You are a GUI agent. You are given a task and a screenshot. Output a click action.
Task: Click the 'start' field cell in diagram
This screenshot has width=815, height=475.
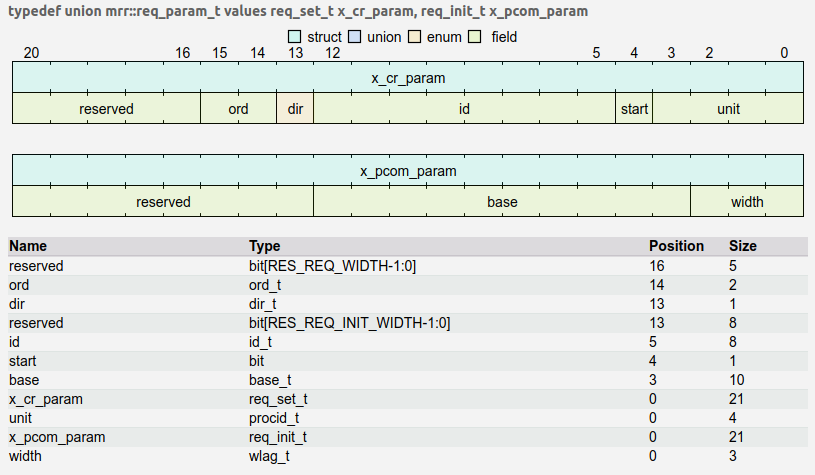click(634, 108)
